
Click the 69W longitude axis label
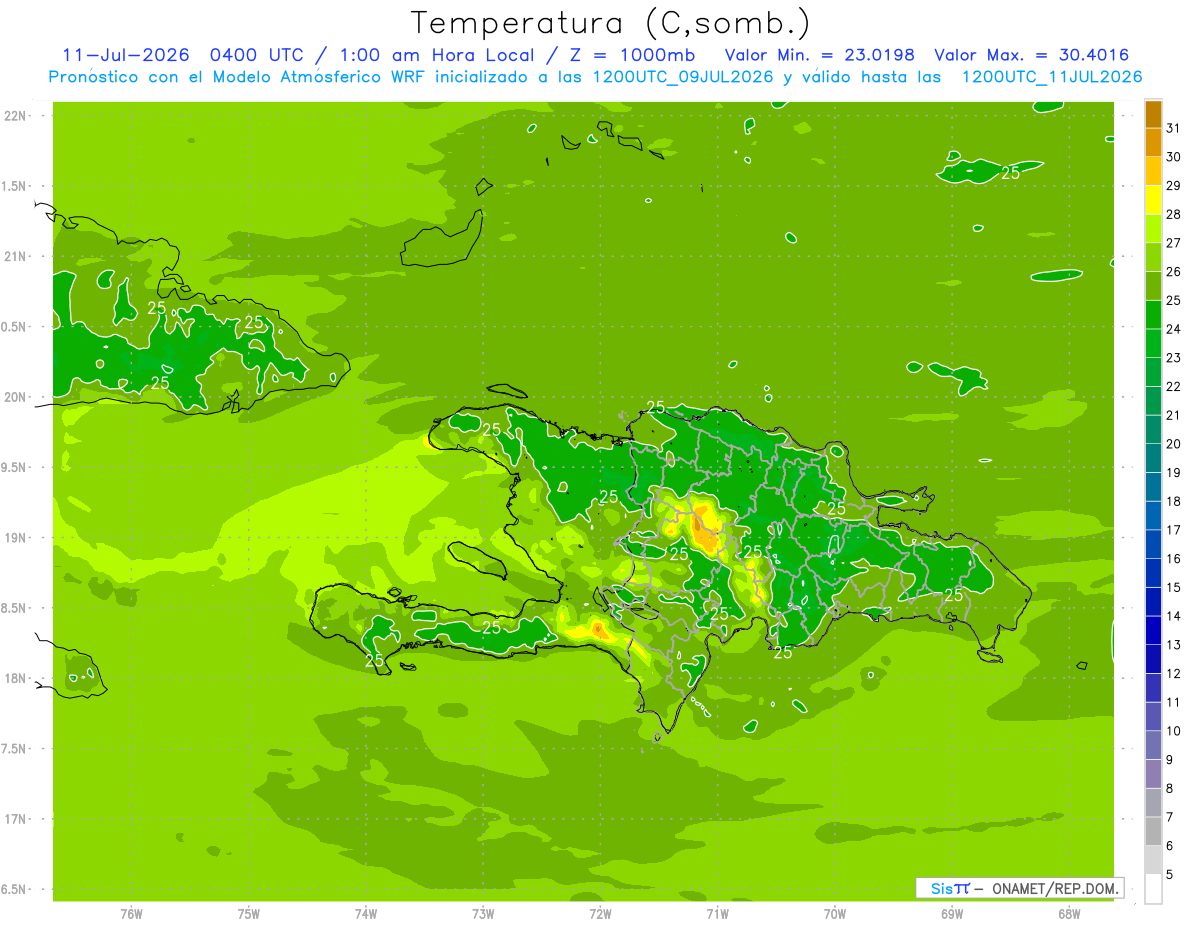952,914
